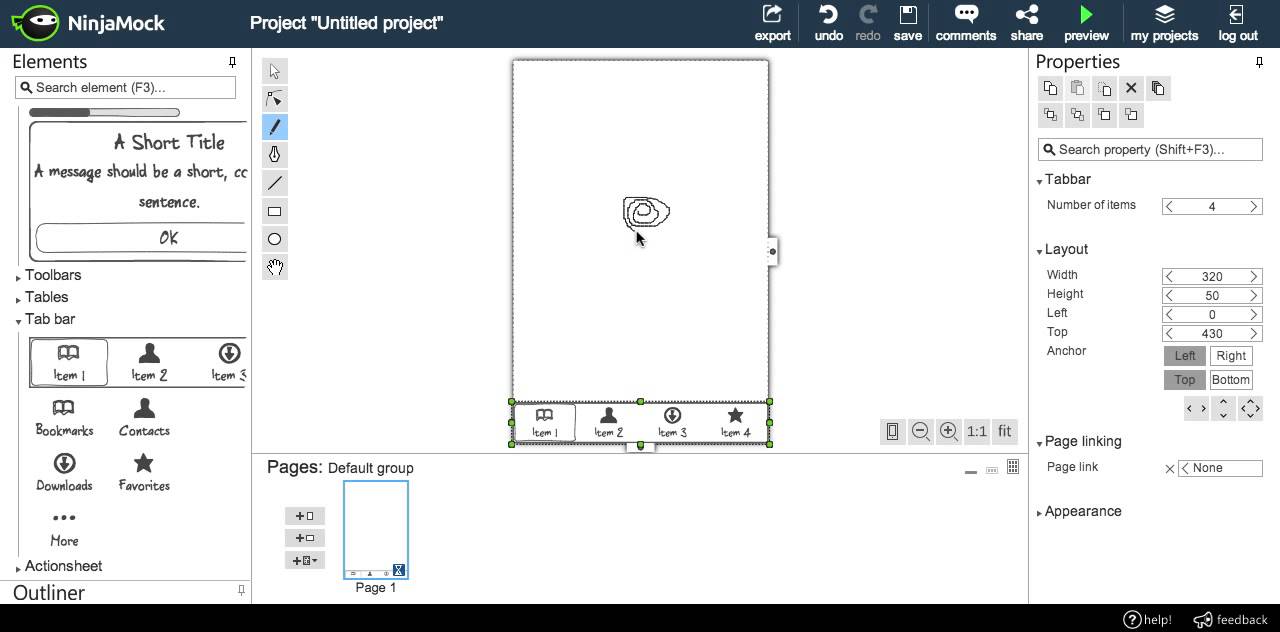Pick the Contacts tab element
This screenshot has height=632, width=1280.
click(144, 417)
